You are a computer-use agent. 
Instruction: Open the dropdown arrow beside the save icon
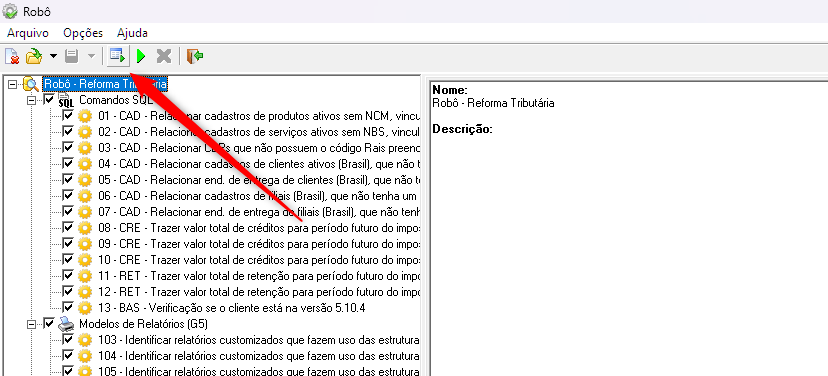tap(91, 55)
